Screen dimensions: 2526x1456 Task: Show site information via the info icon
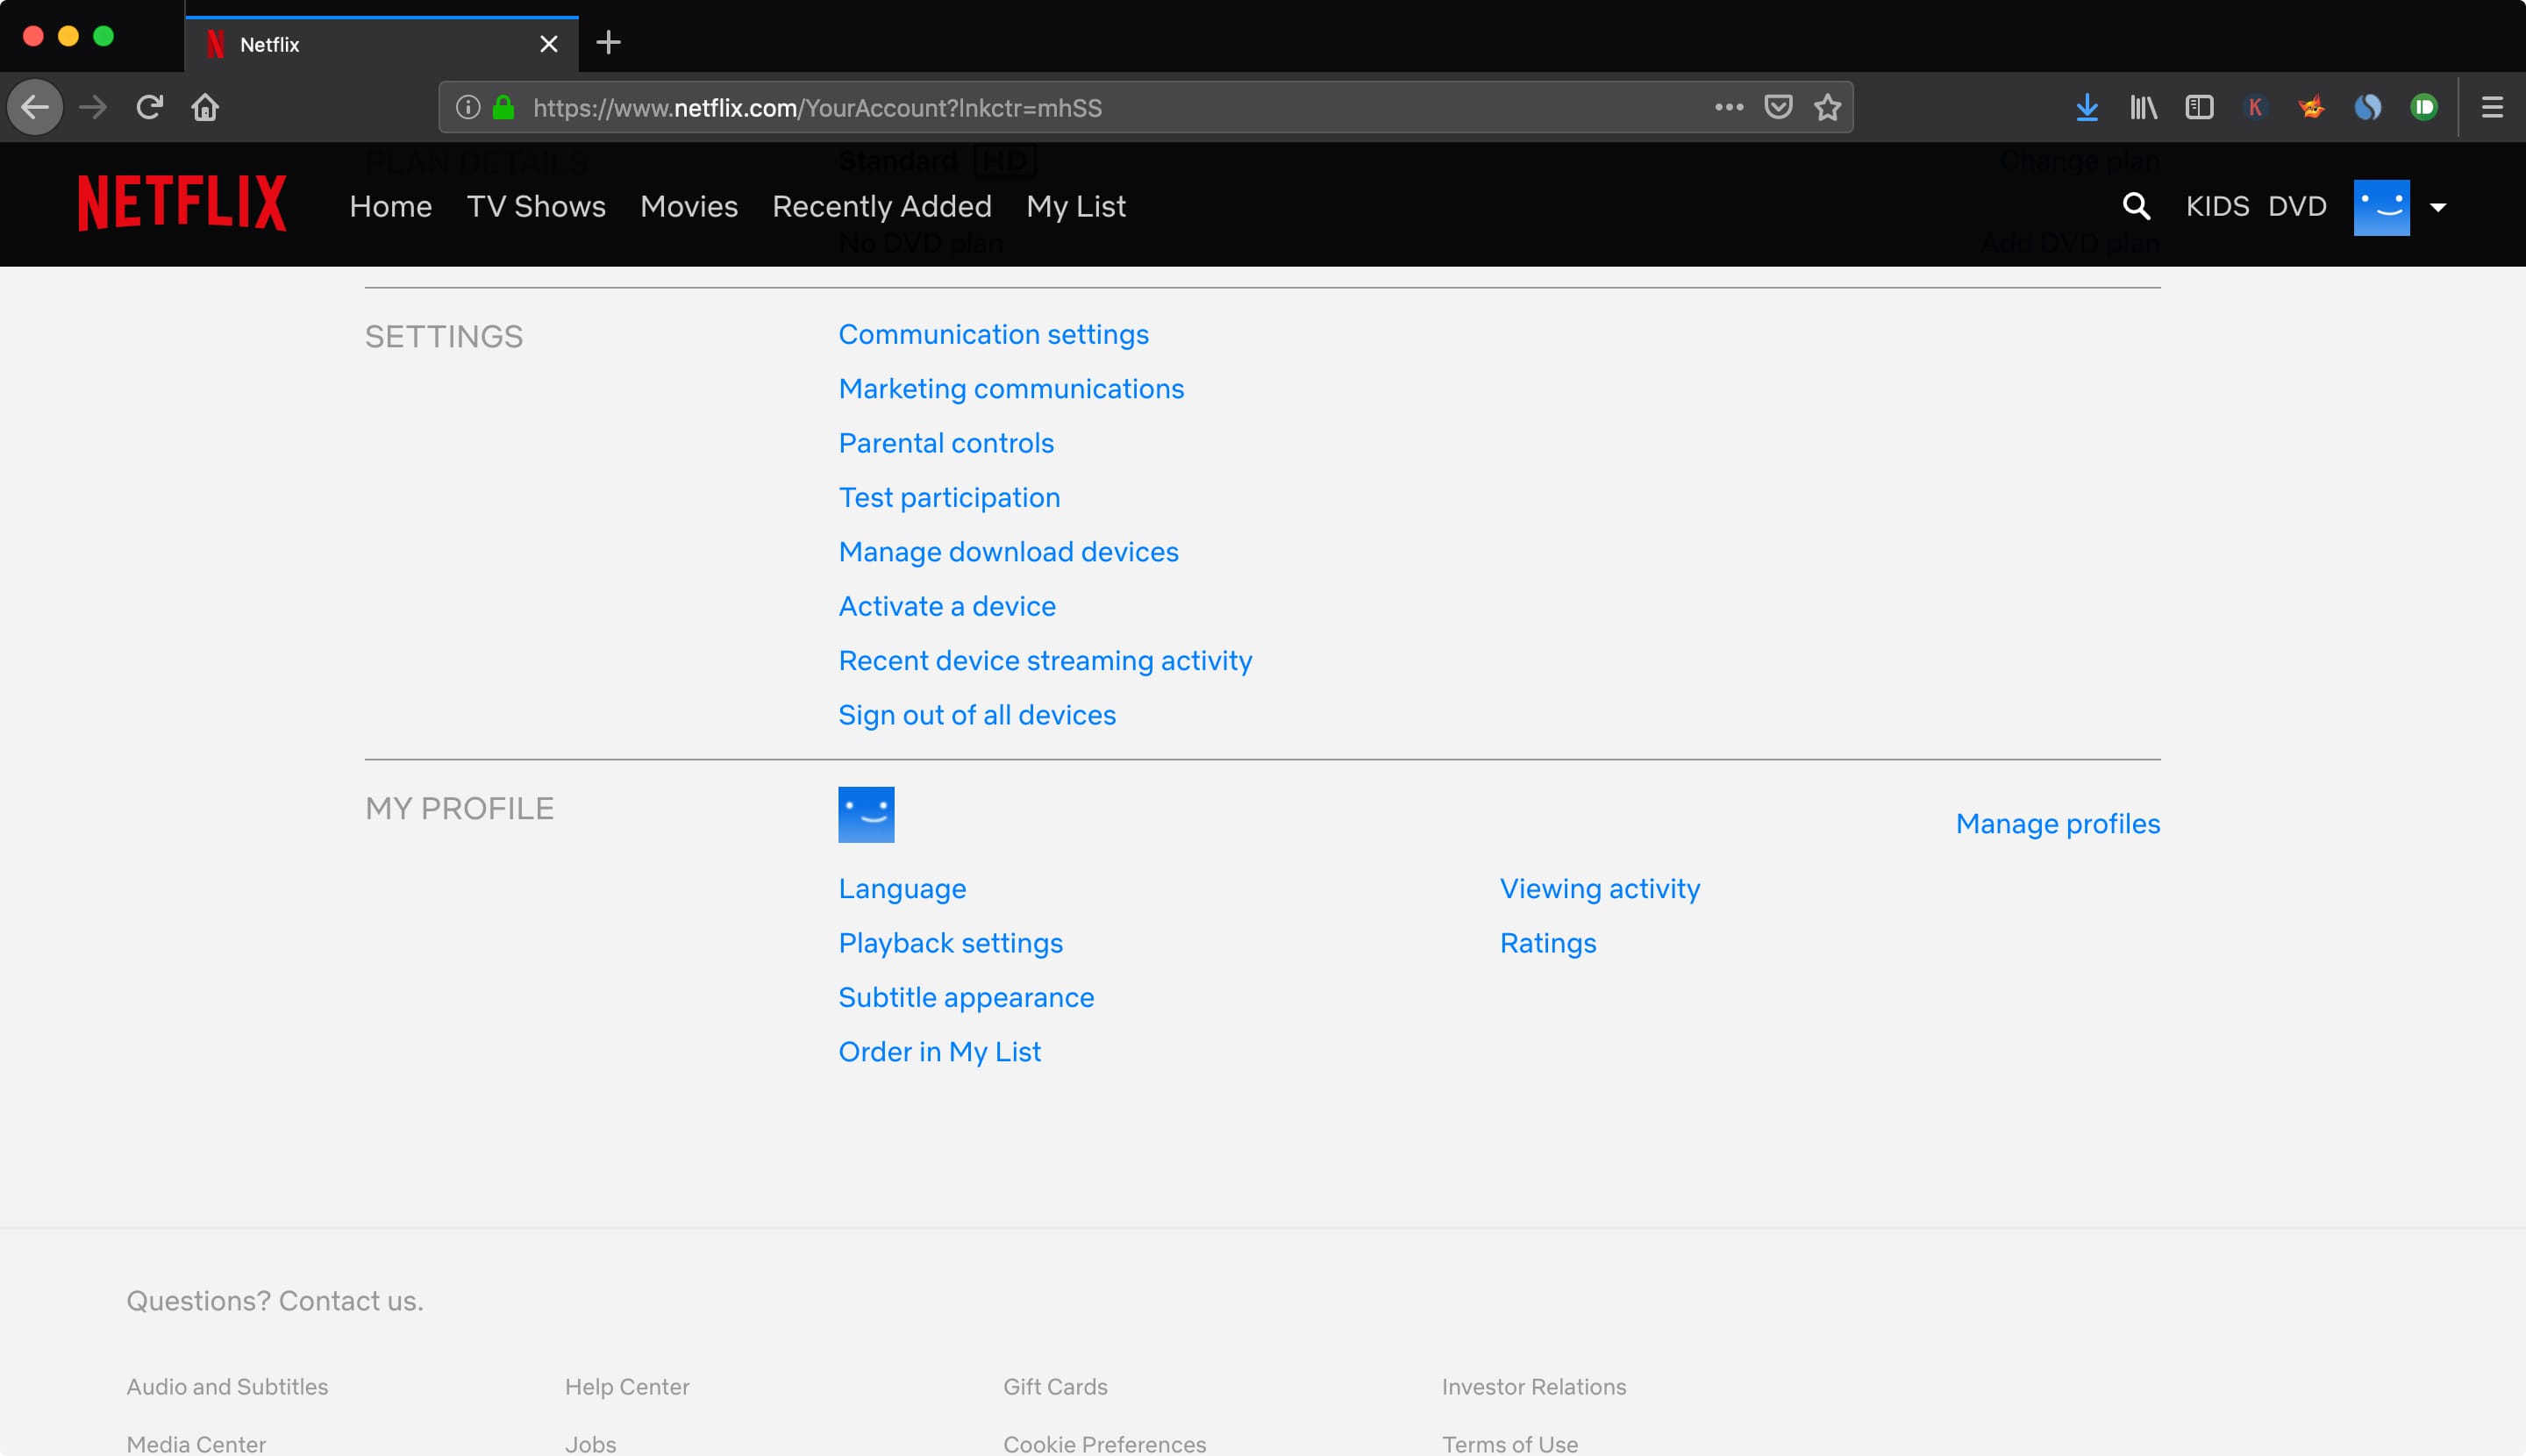click(468, 107)
